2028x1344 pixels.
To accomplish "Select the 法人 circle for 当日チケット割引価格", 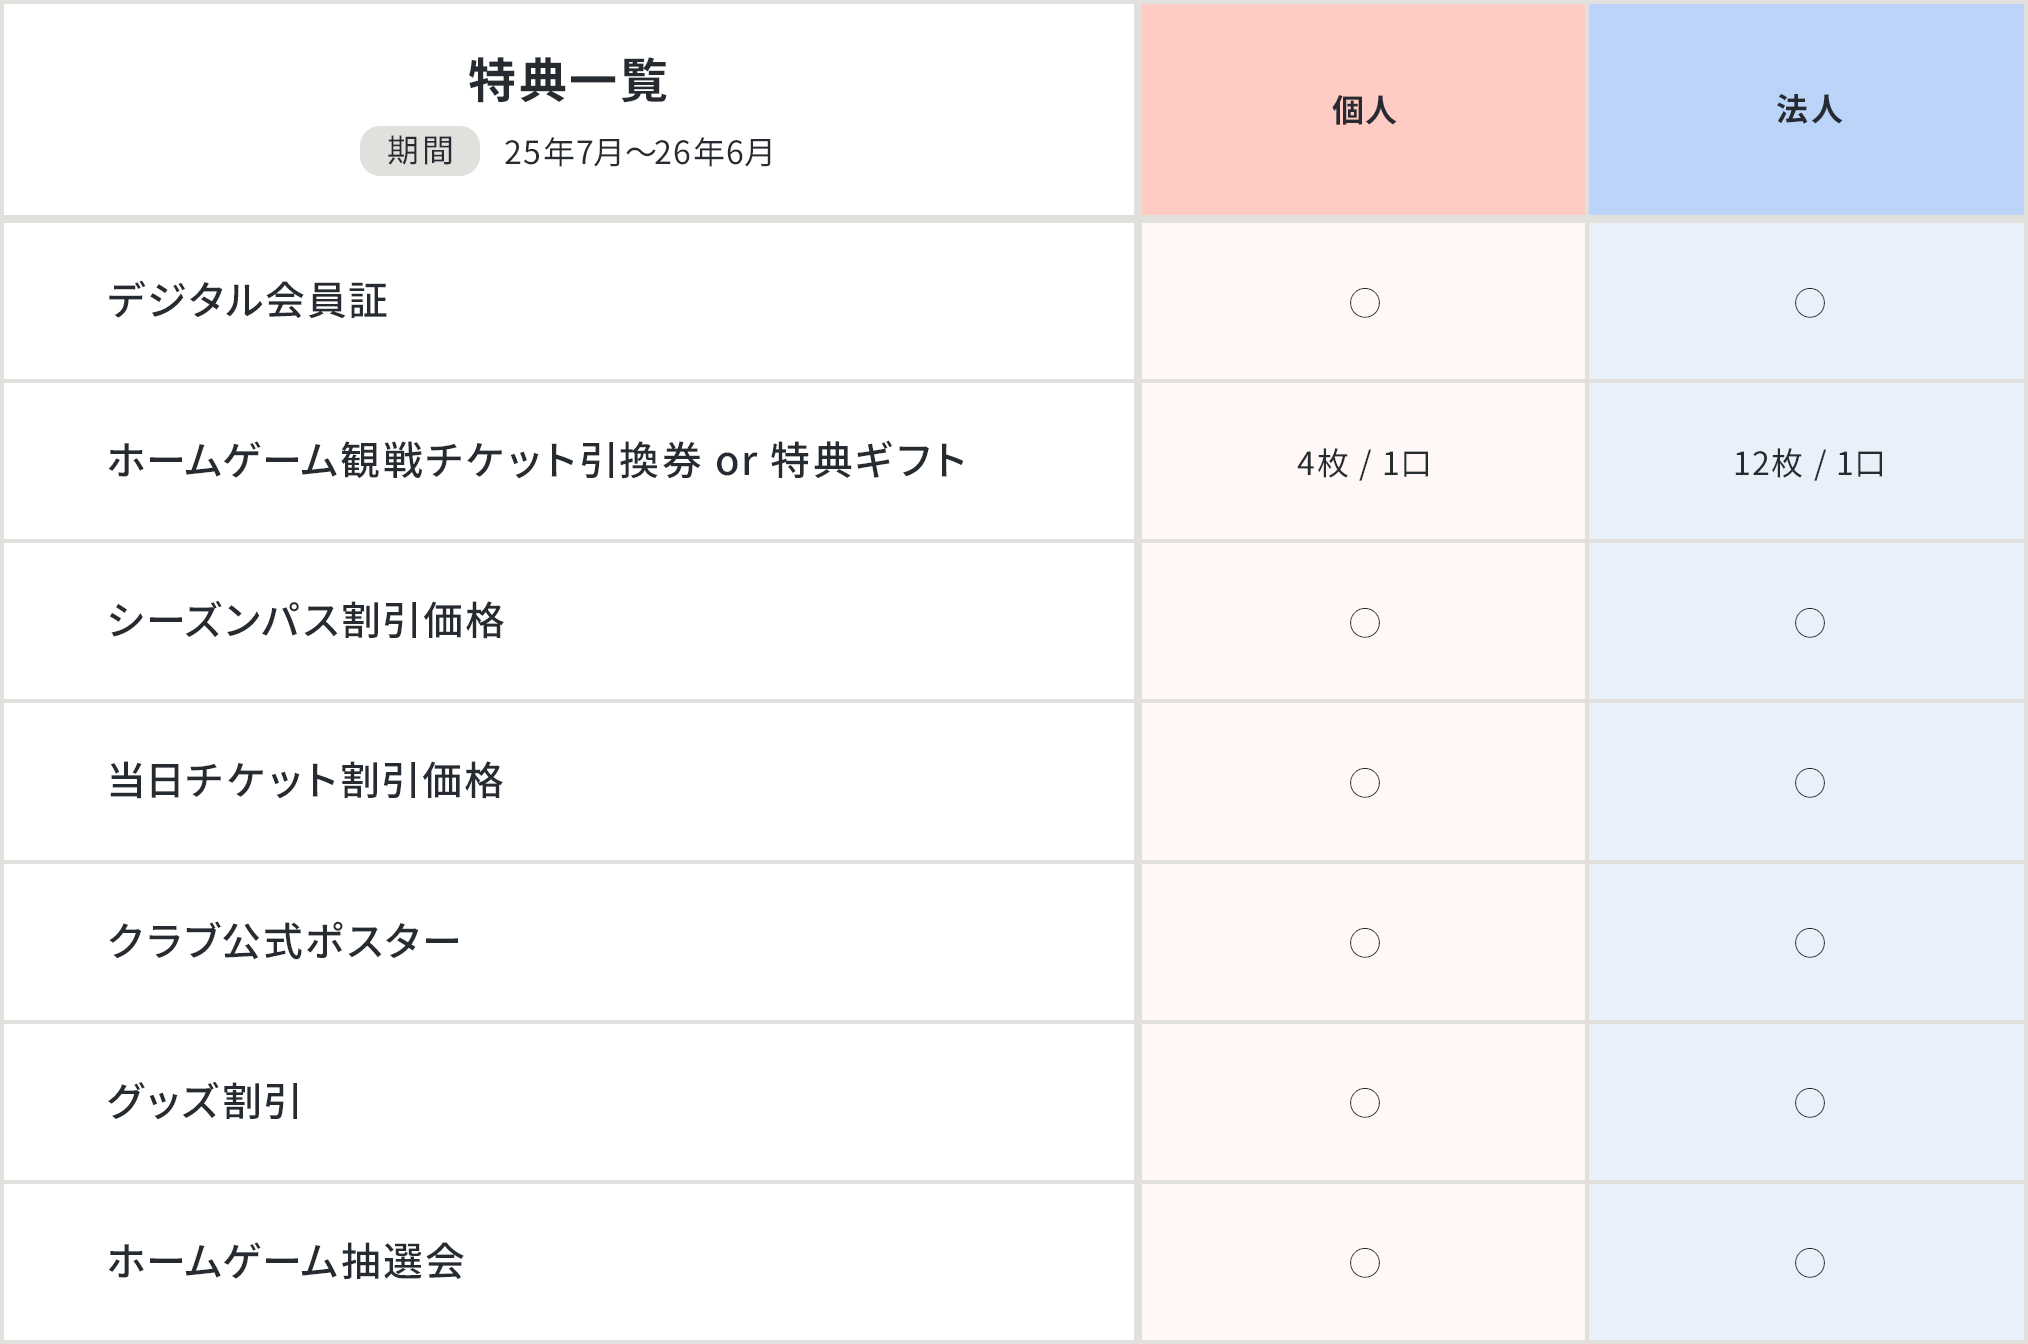I will click(x=1809, y=783).
